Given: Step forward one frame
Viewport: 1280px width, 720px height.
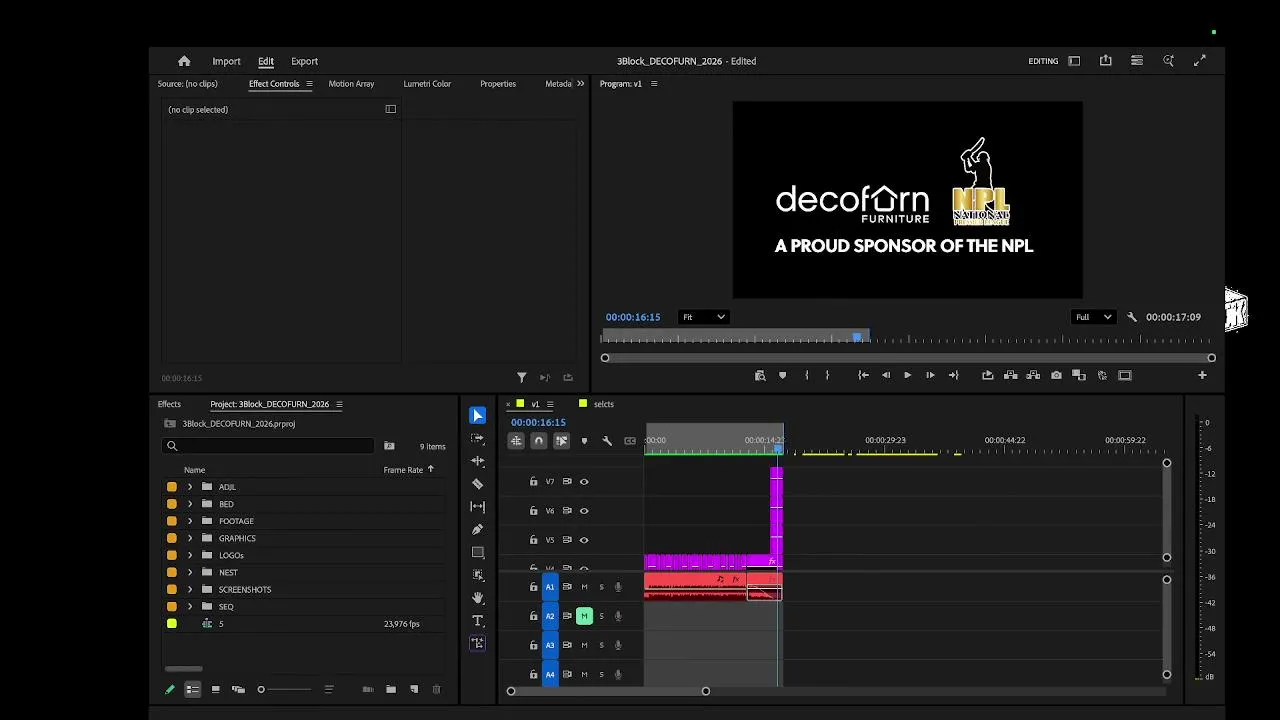Looking at the screenshot, I should coord(930,376).
